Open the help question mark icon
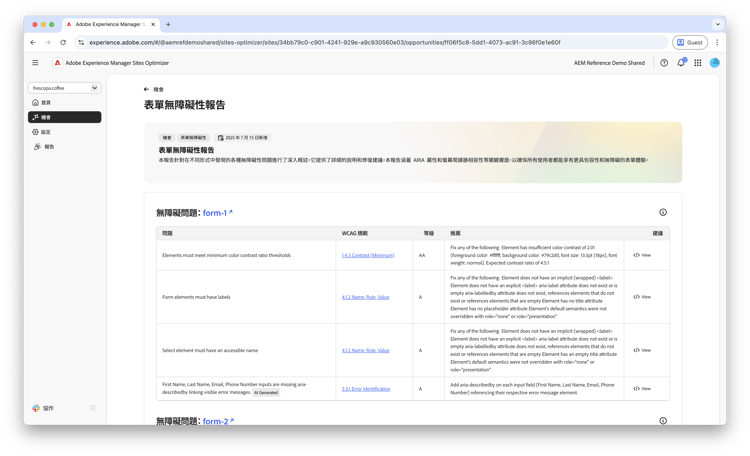Viewport: 750px width, 456px height. pyautogui.click(x=664, y=63)
